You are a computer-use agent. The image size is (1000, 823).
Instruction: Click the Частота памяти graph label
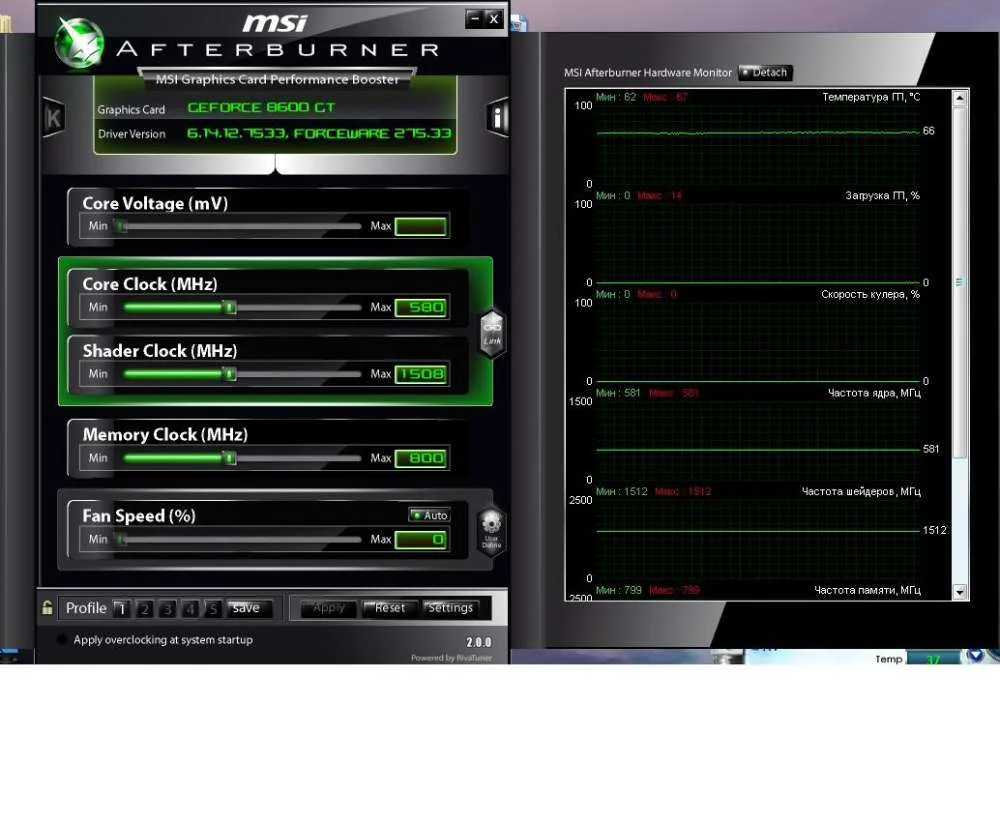click(867, 590)
